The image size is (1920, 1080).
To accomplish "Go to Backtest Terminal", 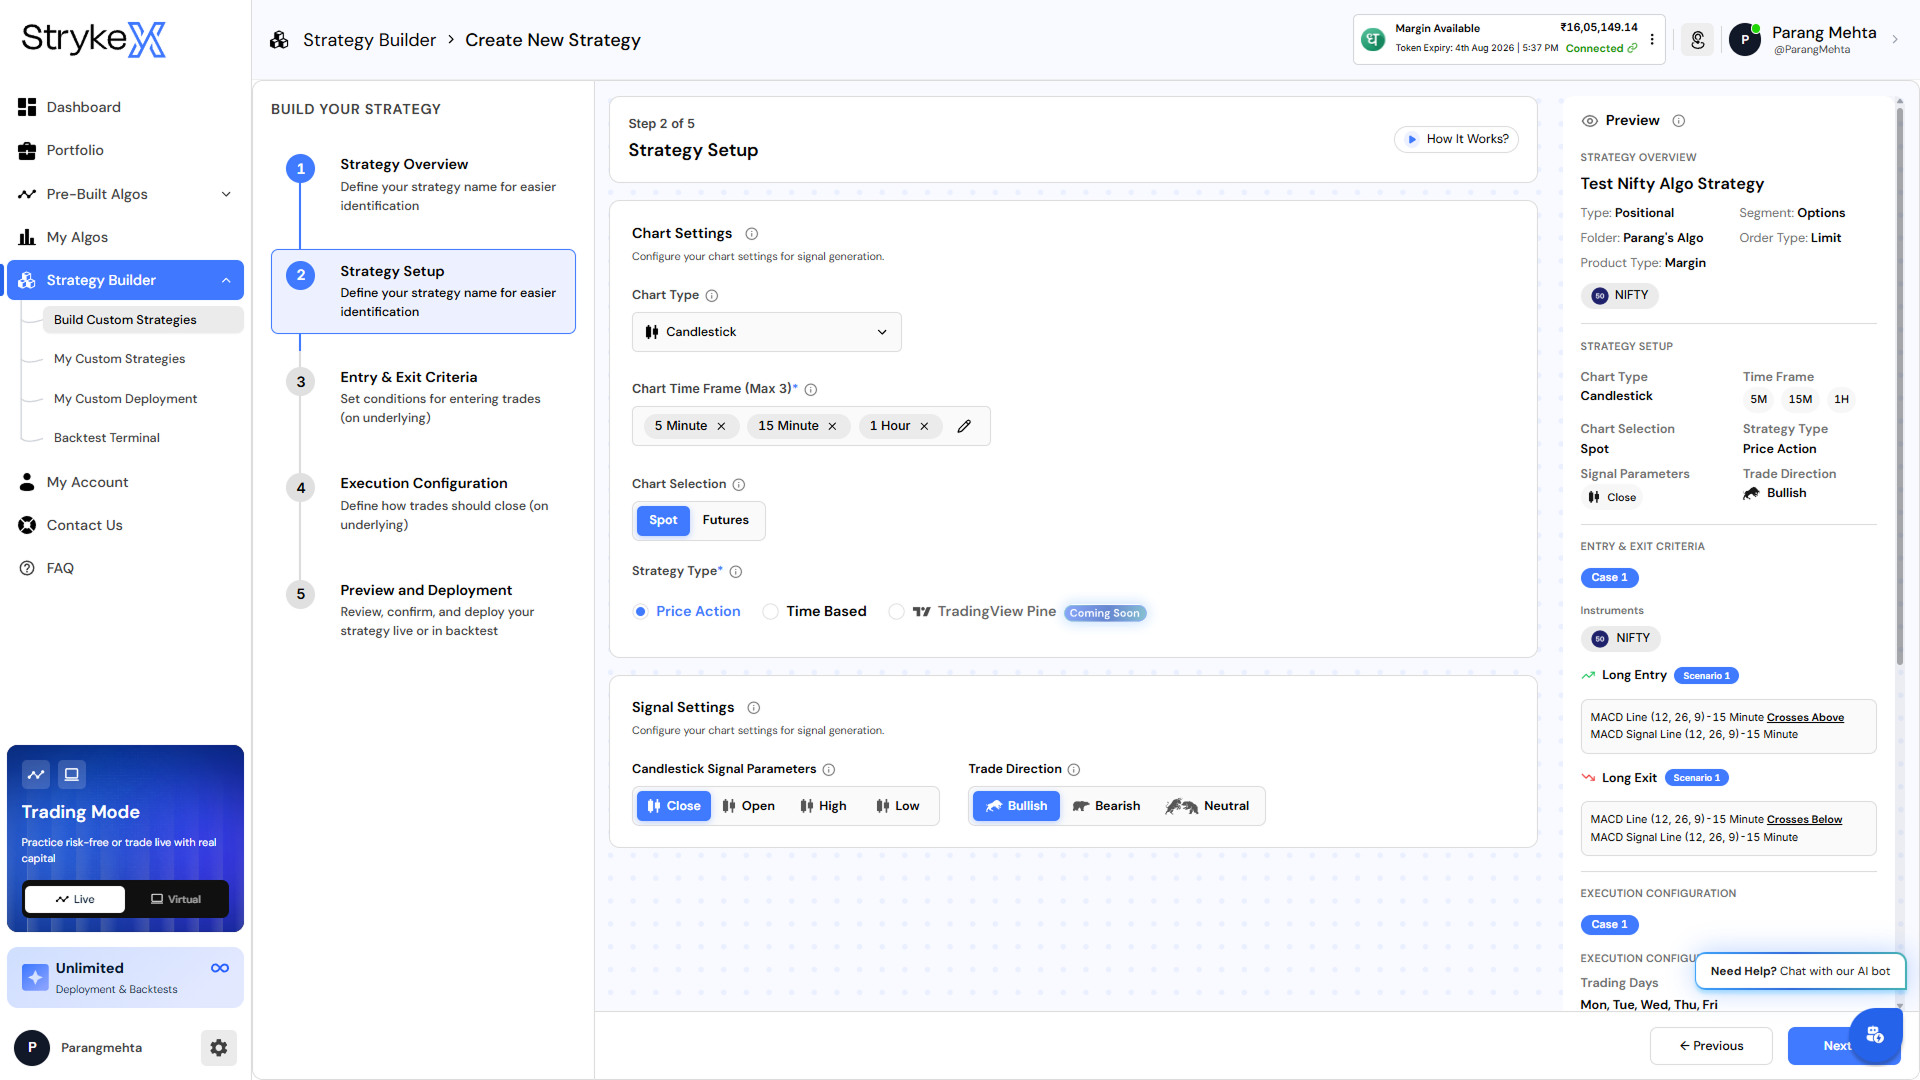I will click(106, 438).
